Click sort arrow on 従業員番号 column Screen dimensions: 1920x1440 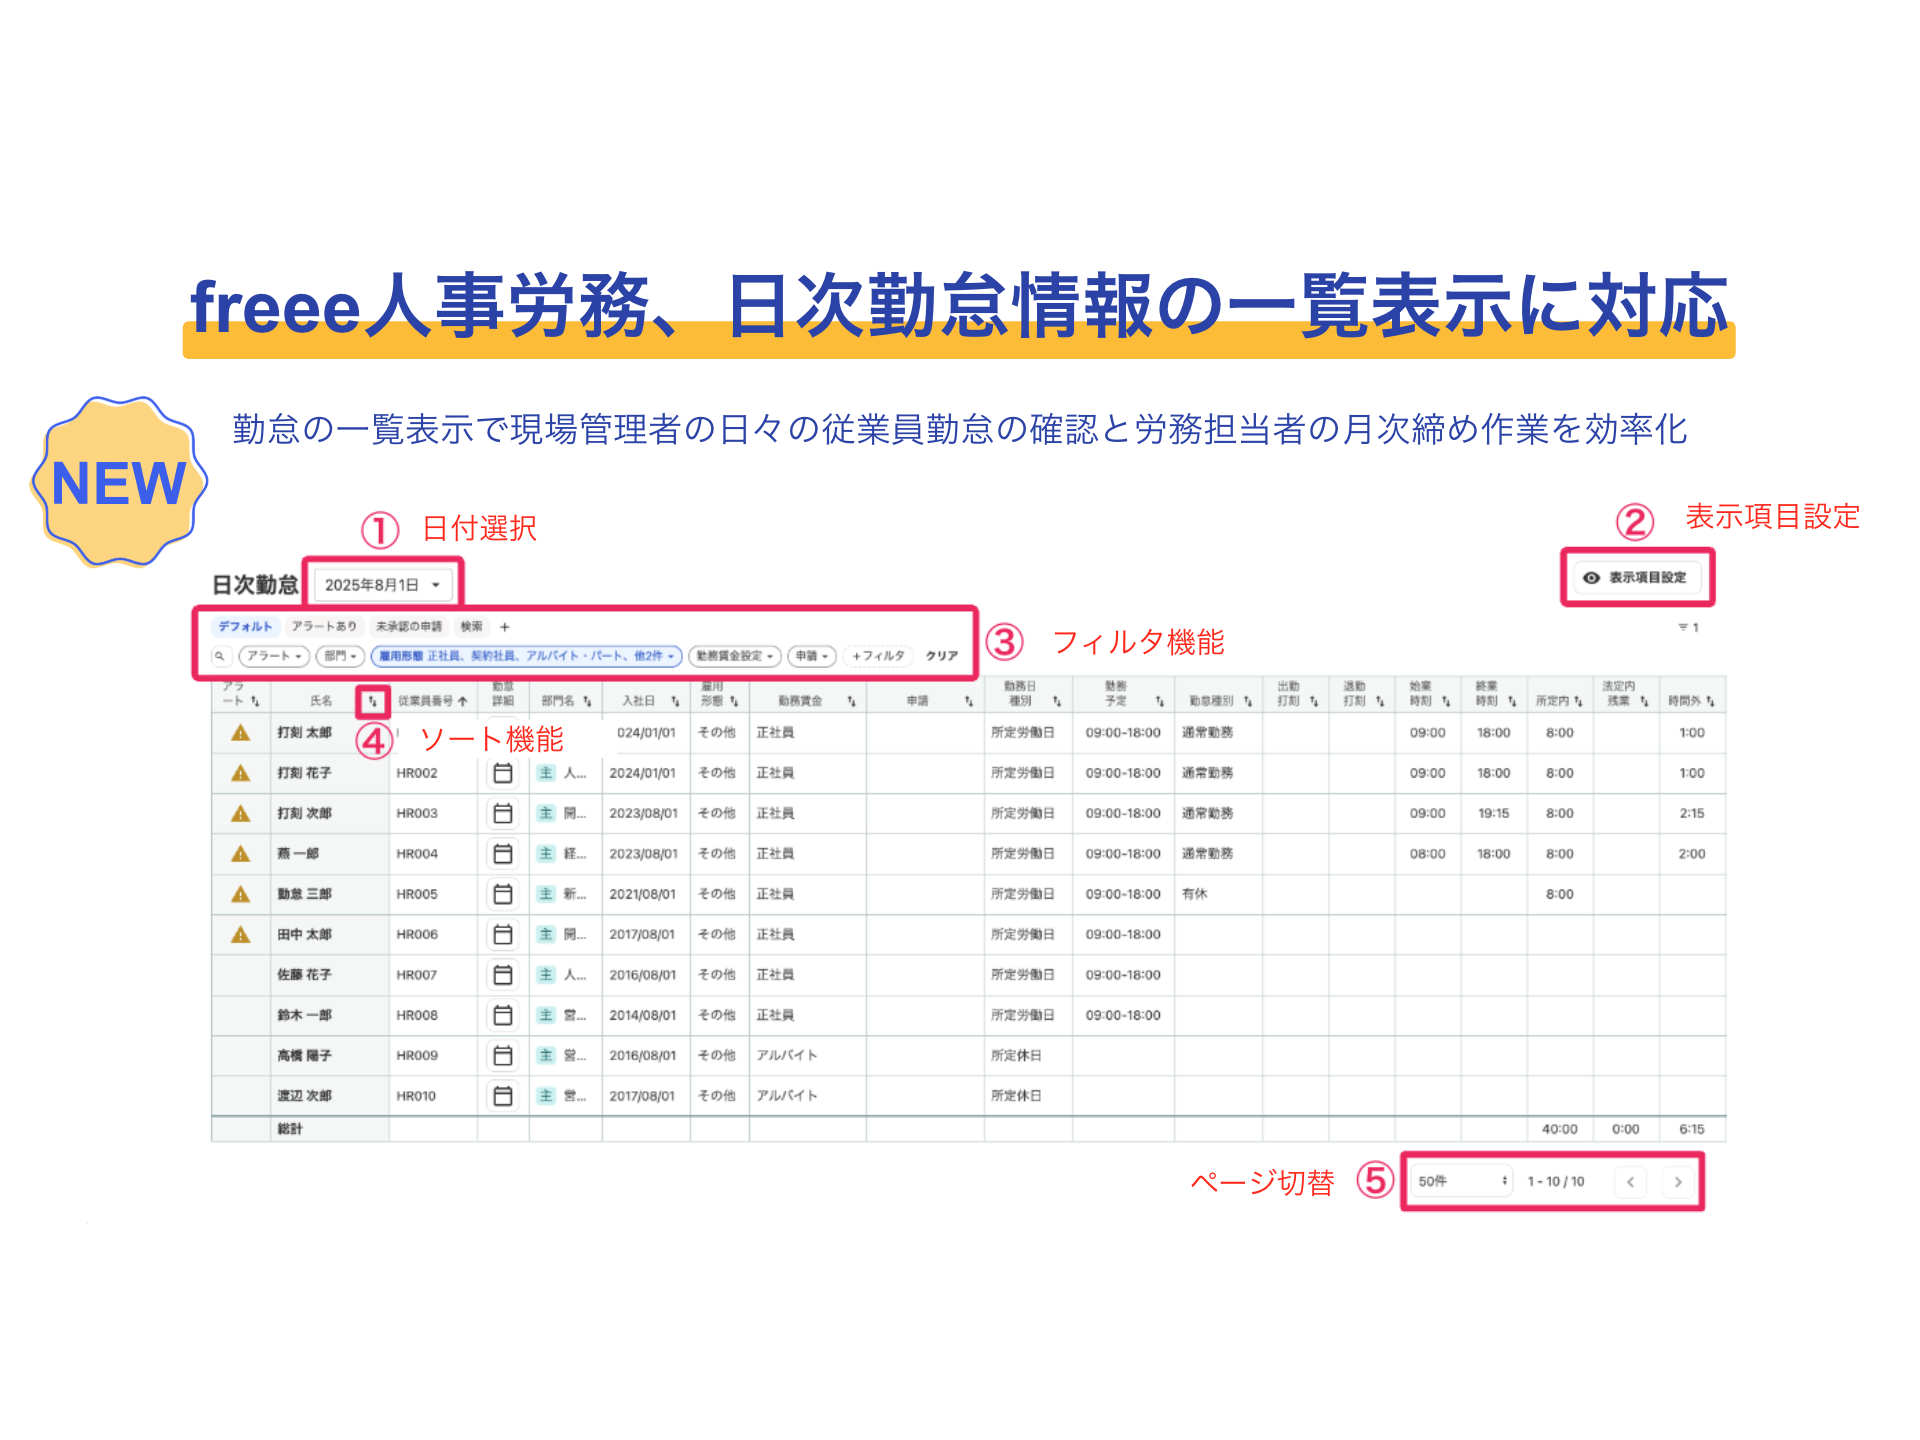point(463,701)
